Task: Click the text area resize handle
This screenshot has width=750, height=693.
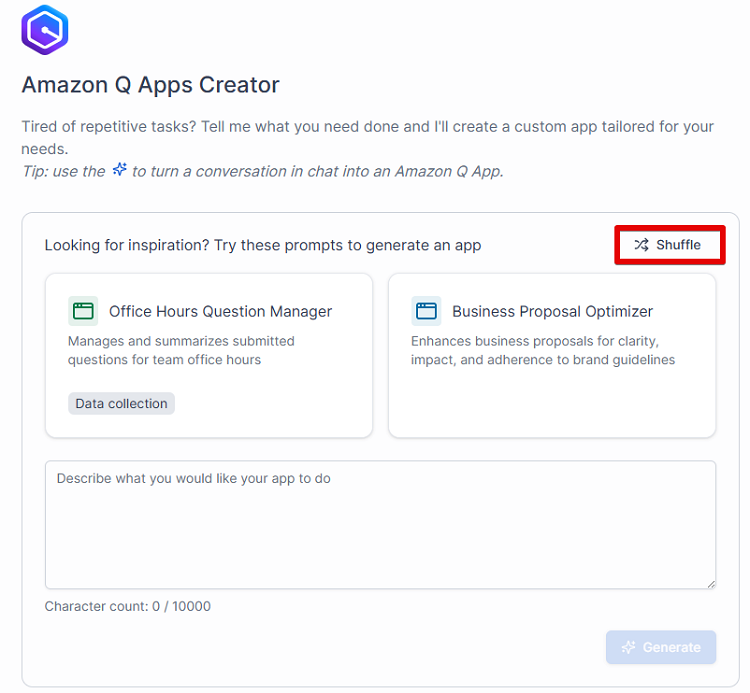Action: coord(710,583)
